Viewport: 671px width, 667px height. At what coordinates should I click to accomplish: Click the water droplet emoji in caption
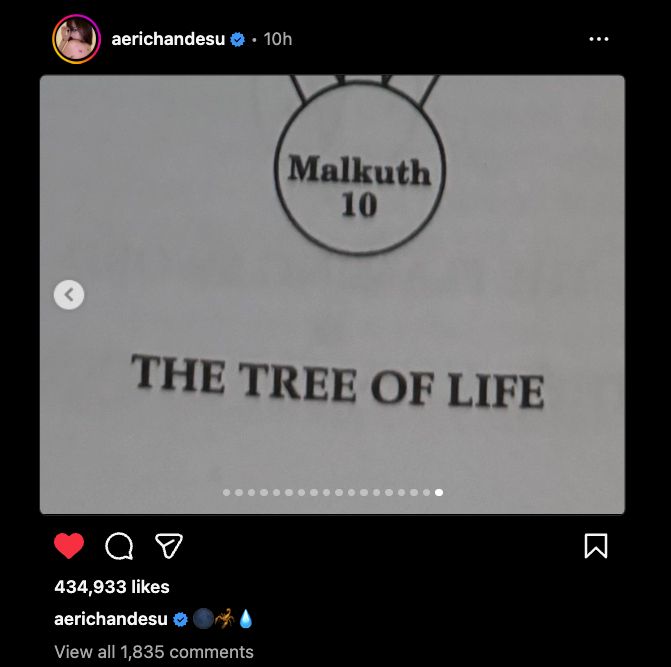pos(246,619)
